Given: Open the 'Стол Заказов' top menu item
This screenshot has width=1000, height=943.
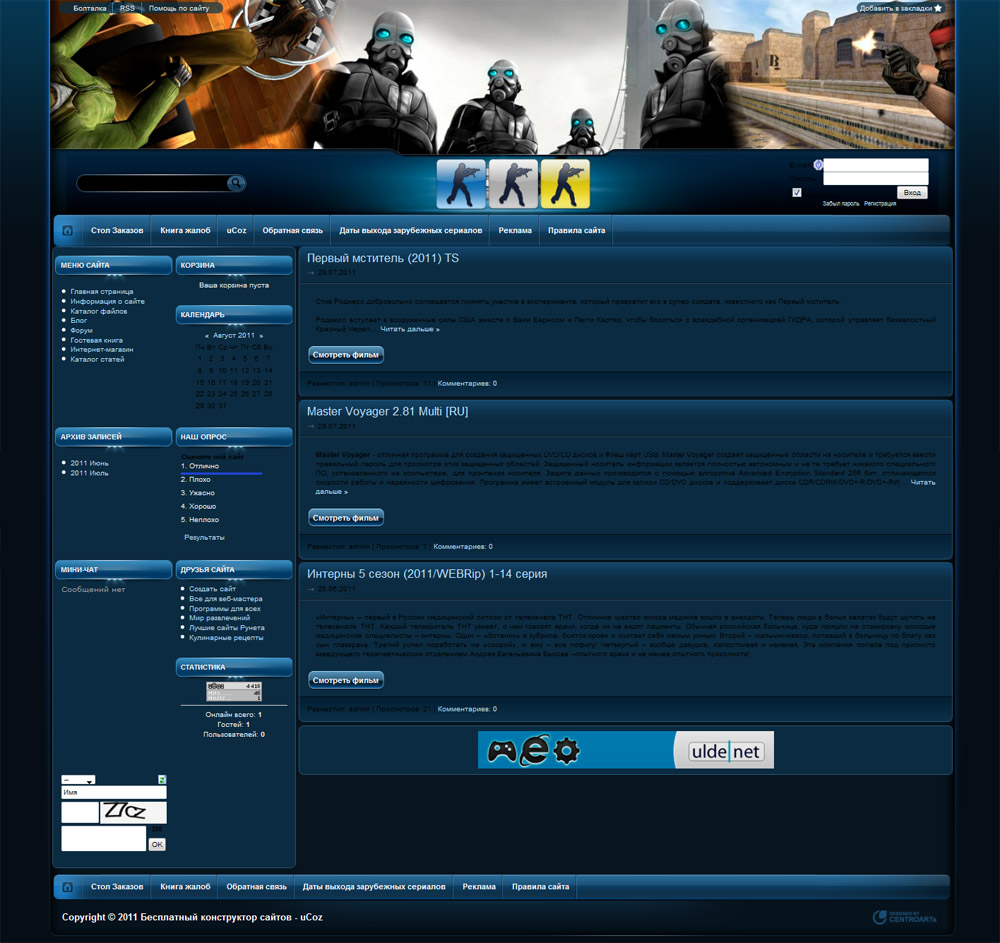Looking at the screenshot, I should [x=117, y=231].
